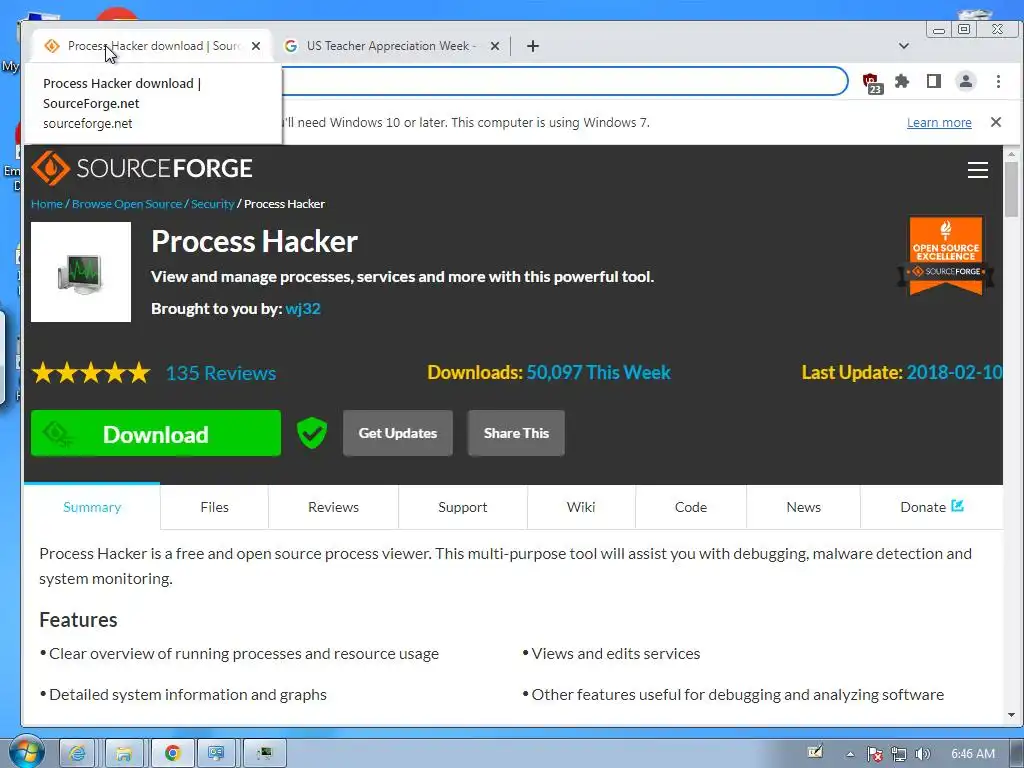This screenshot has width=1024, height=768.
Task: Click the scrollbar down arrow
Action: click(x=1011, y=715)
